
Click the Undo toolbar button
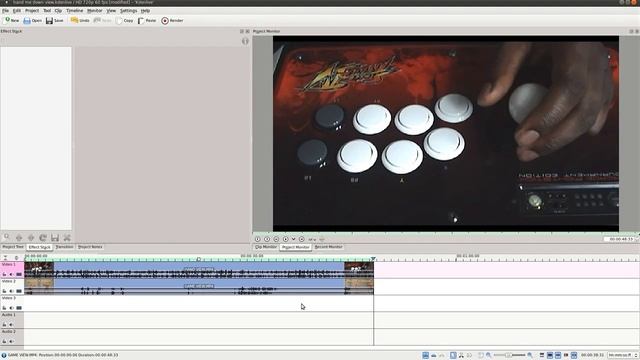pos(80,20)
